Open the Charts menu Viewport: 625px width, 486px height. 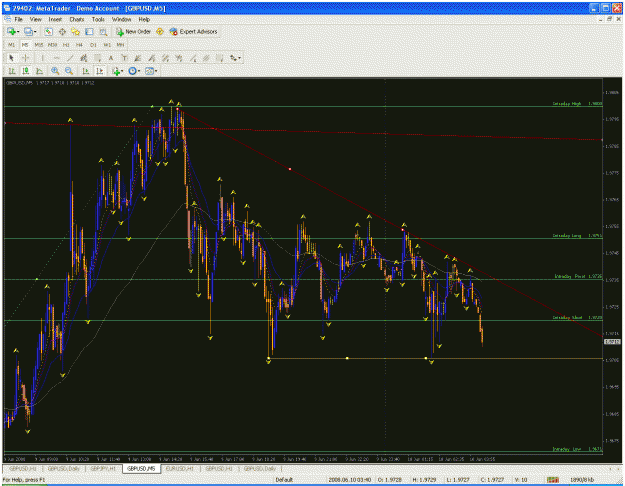[x=77, y=19]
